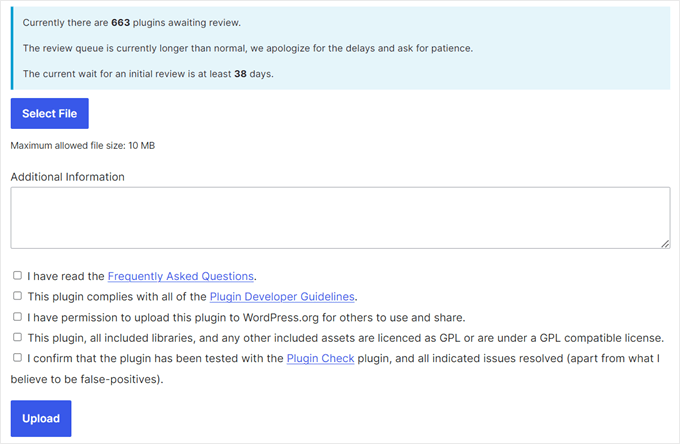
Task: Click the text area resize handle
Action: tap(665, 243)
